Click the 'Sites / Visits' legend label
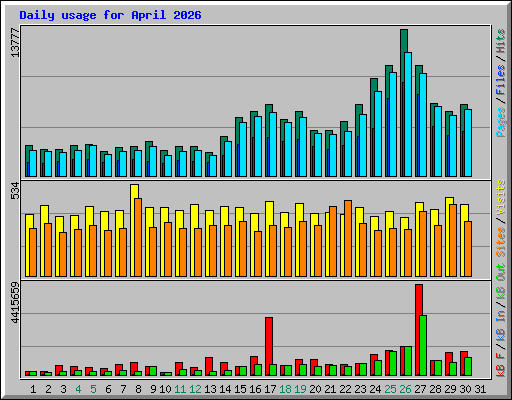 (x=501, y=218)
